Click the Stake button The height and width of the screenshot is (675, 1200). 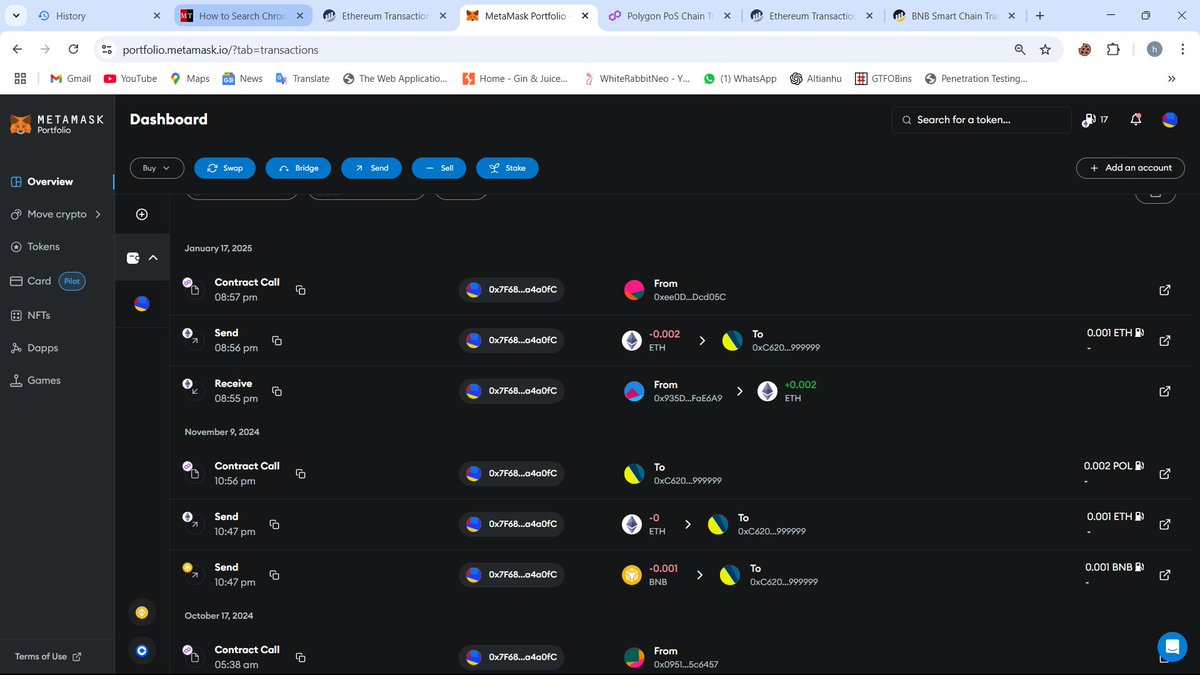click(507, 168)
